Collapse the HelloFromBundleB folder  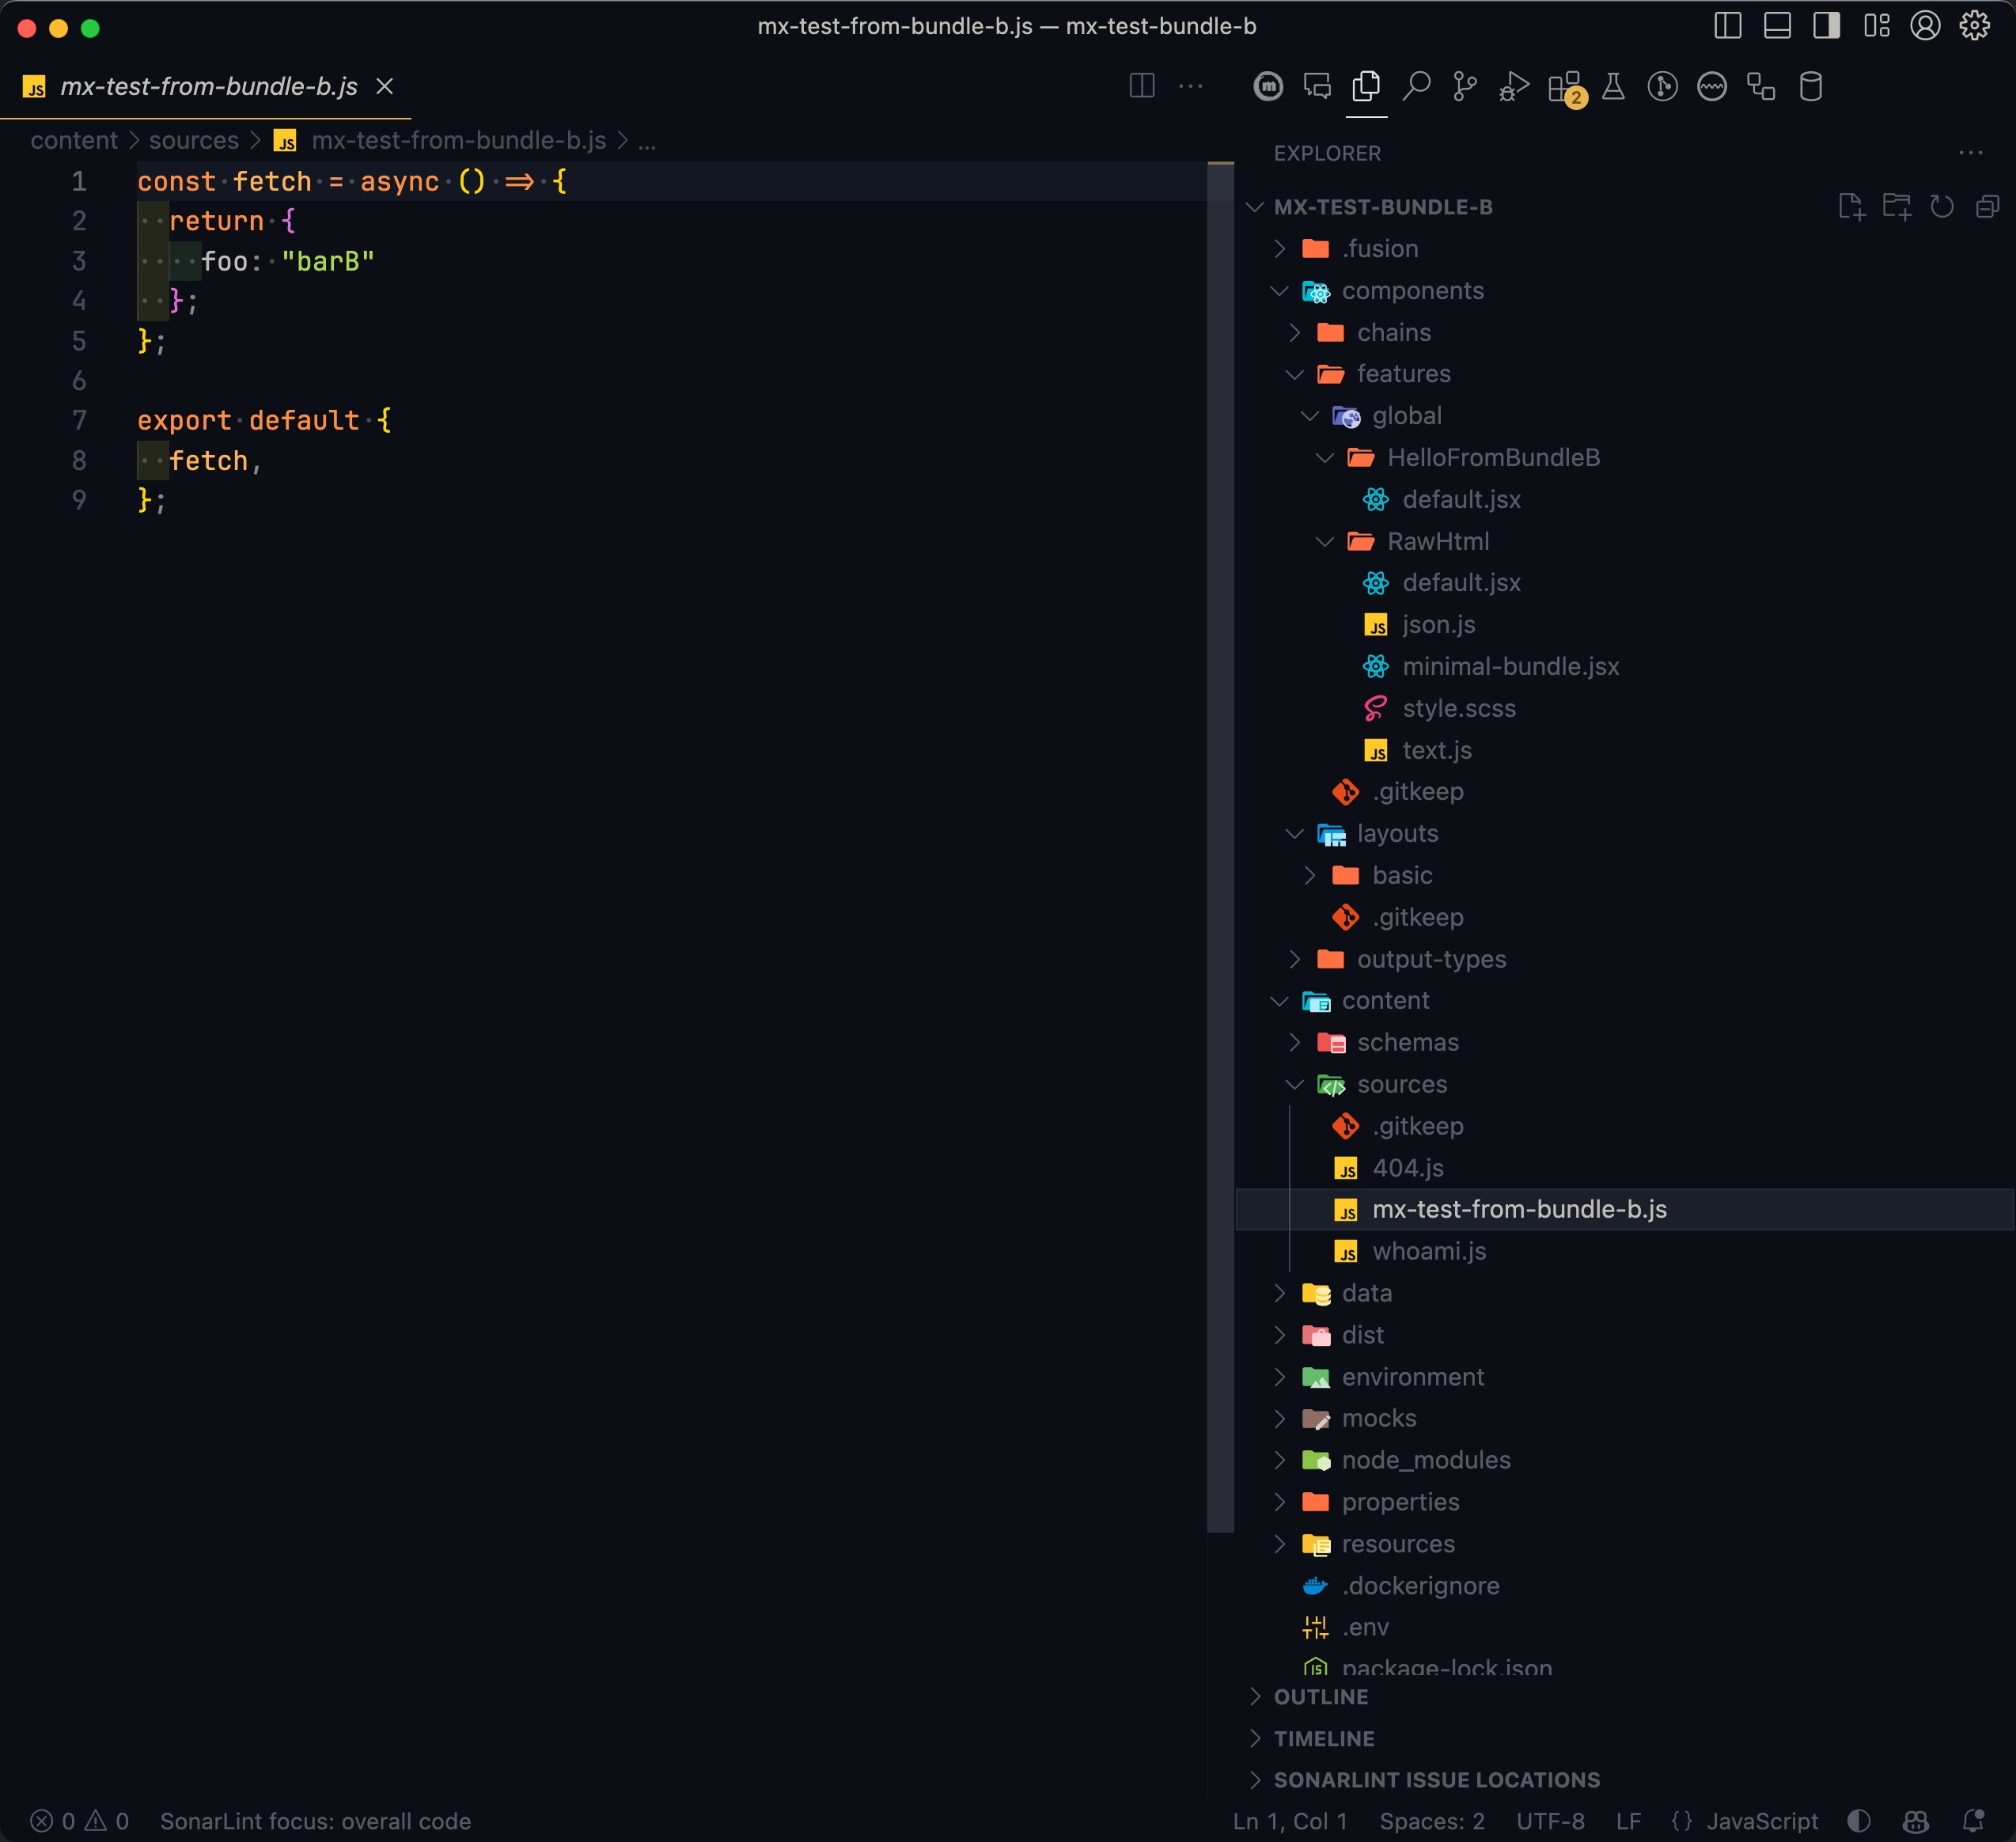[1625, 457]
